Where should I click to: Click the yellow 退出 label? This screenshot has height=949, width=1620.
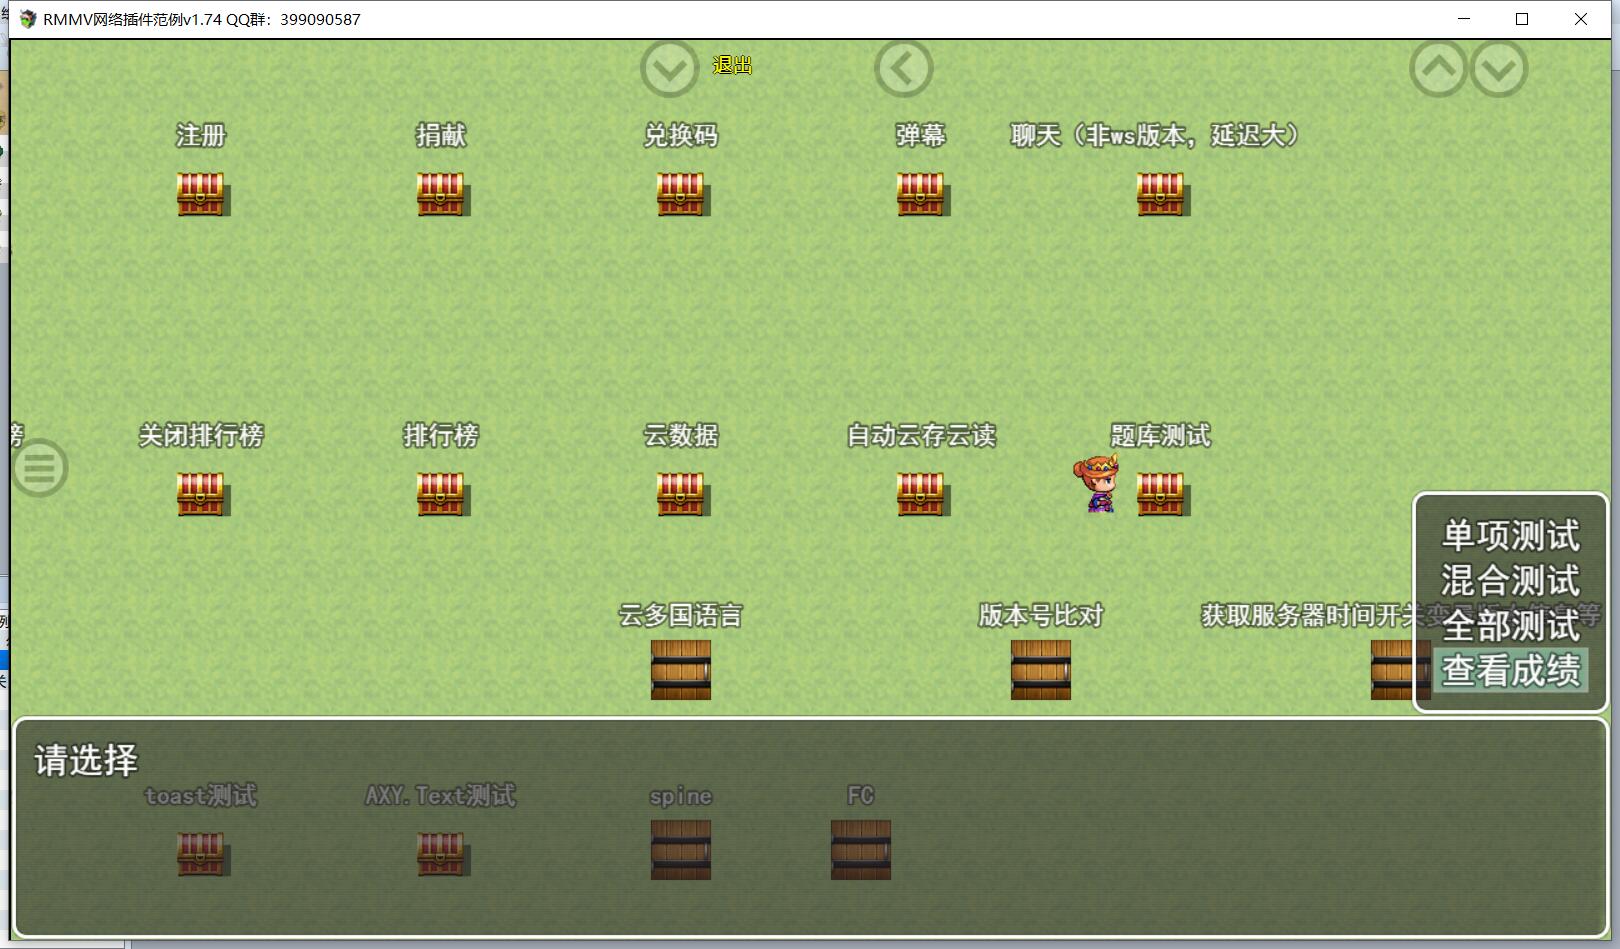[732, 65]
